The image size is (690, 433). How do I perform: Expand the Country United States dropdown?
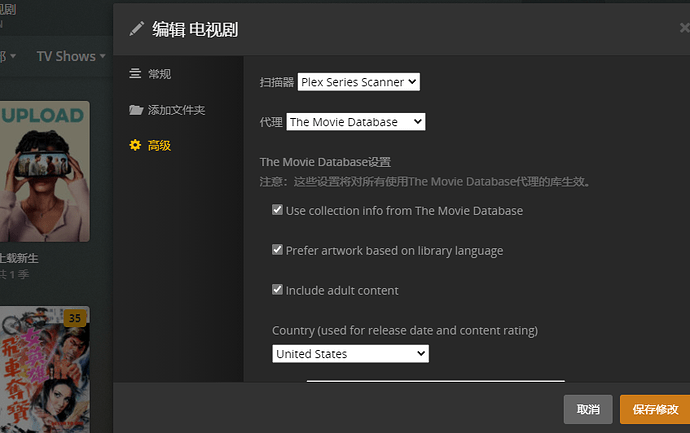pos(350,354)
